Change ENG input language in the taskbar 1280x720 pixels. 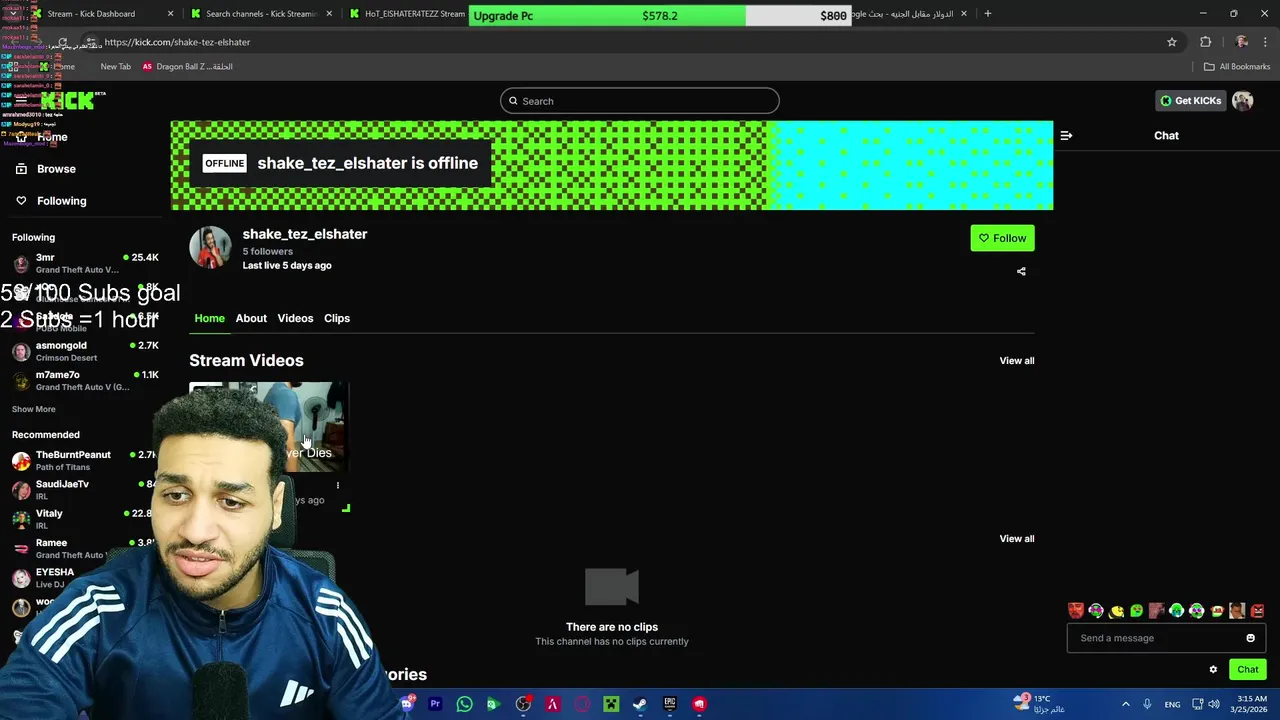1172,704
